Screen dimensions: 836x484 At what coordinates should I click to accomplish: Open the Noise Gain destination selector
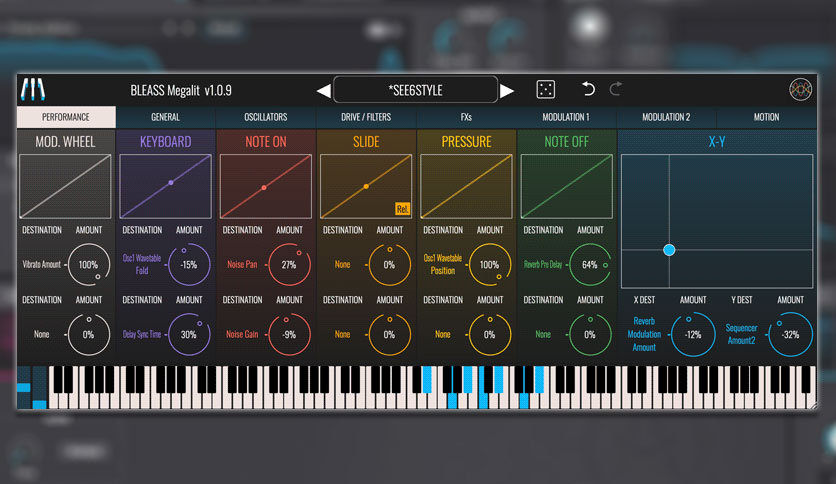(x=242, y=334)
